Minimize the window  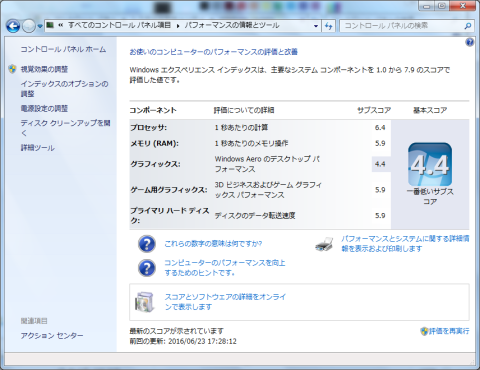[x=426, y=6]
